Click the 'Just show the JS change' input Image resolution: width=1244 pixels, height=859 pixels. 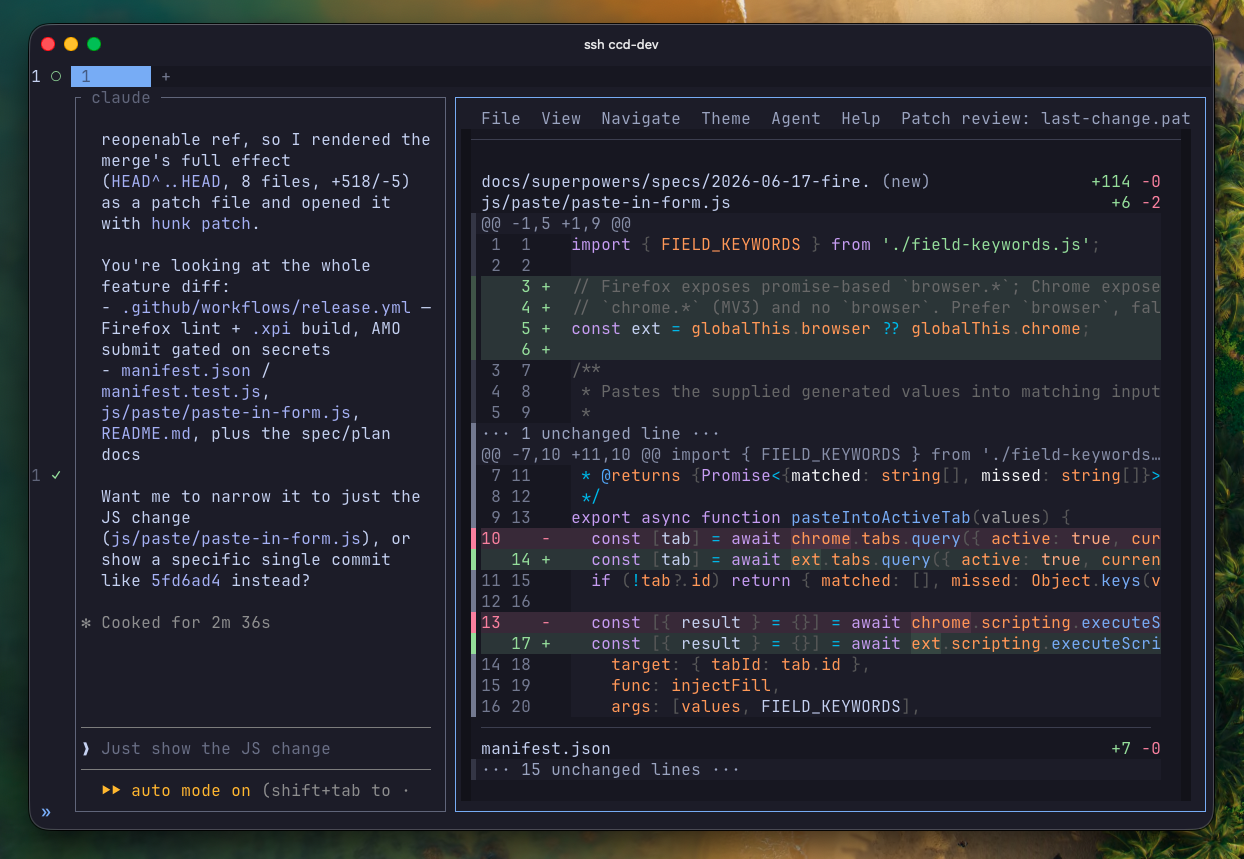[216, 749]
